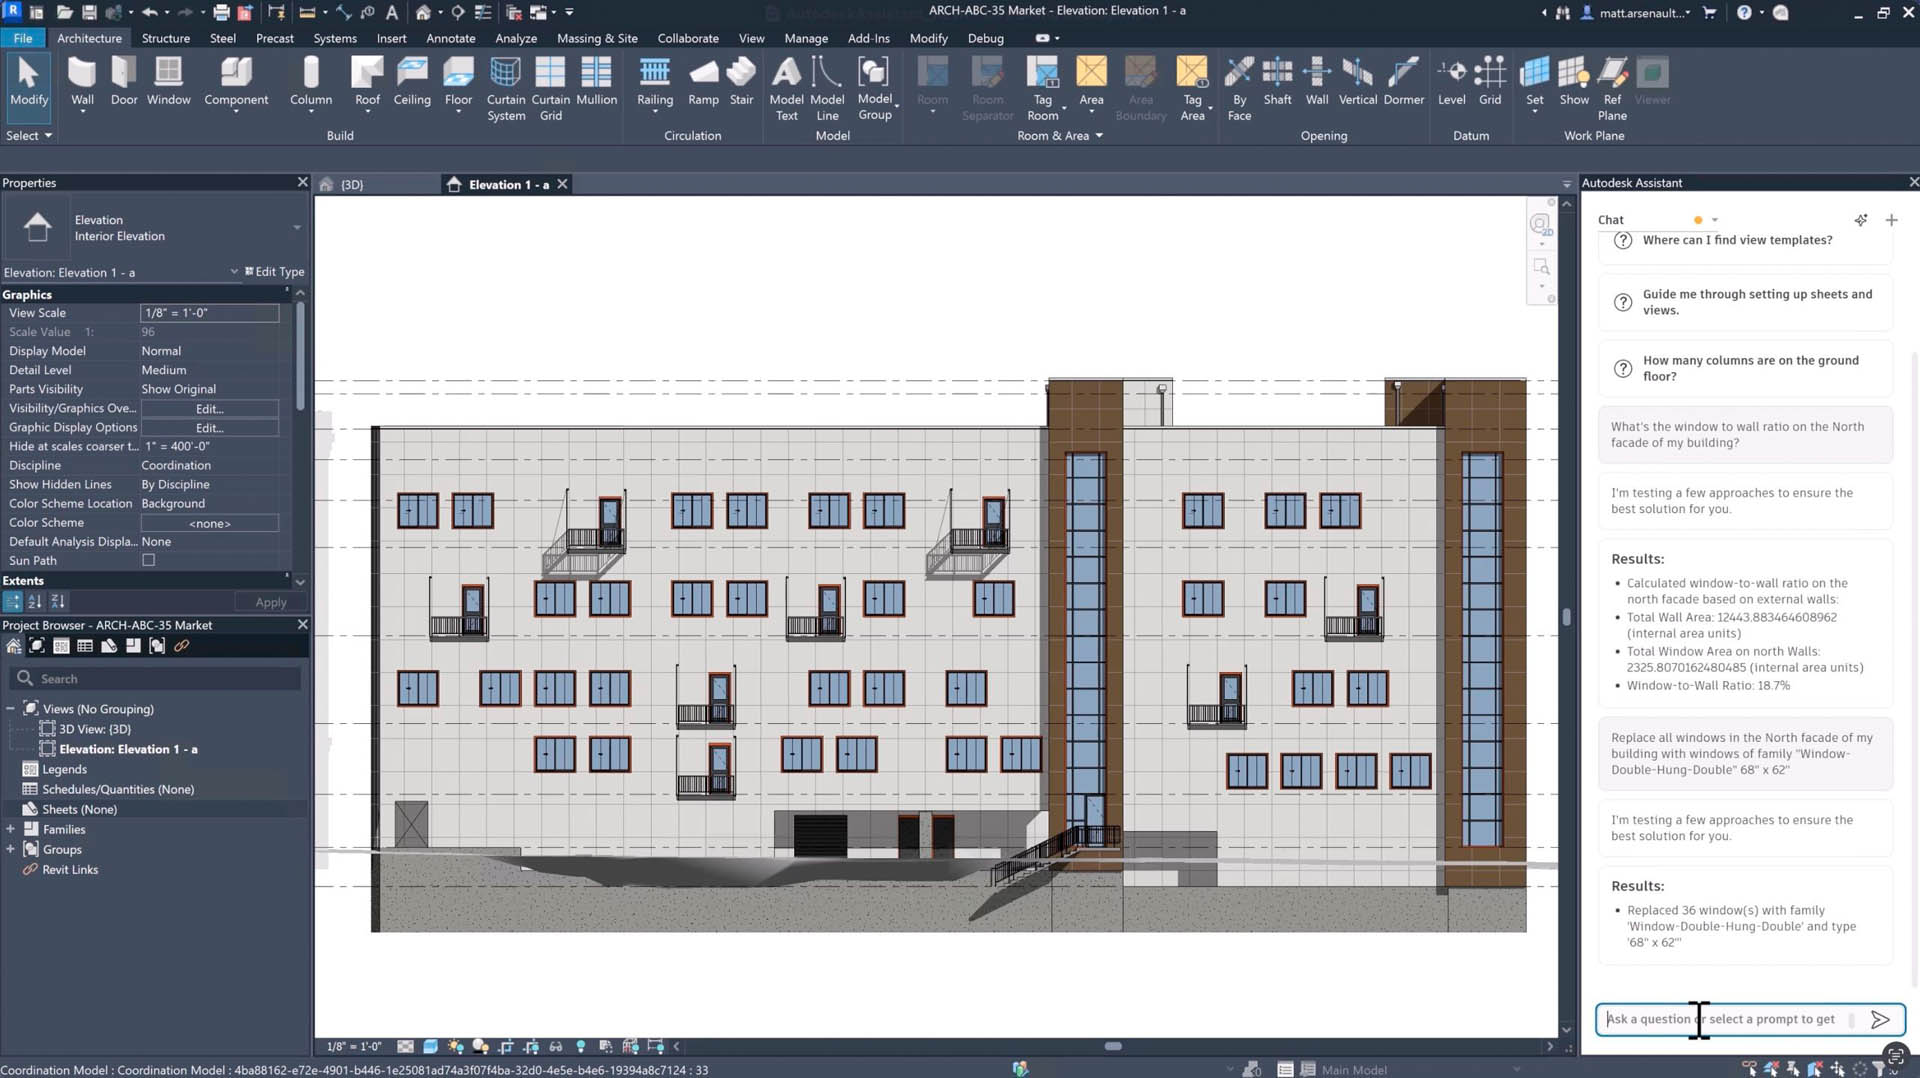Screen dimensions: 1920x1078
Task: Expand the Families node in Project Browser
Action: (10, 829)
